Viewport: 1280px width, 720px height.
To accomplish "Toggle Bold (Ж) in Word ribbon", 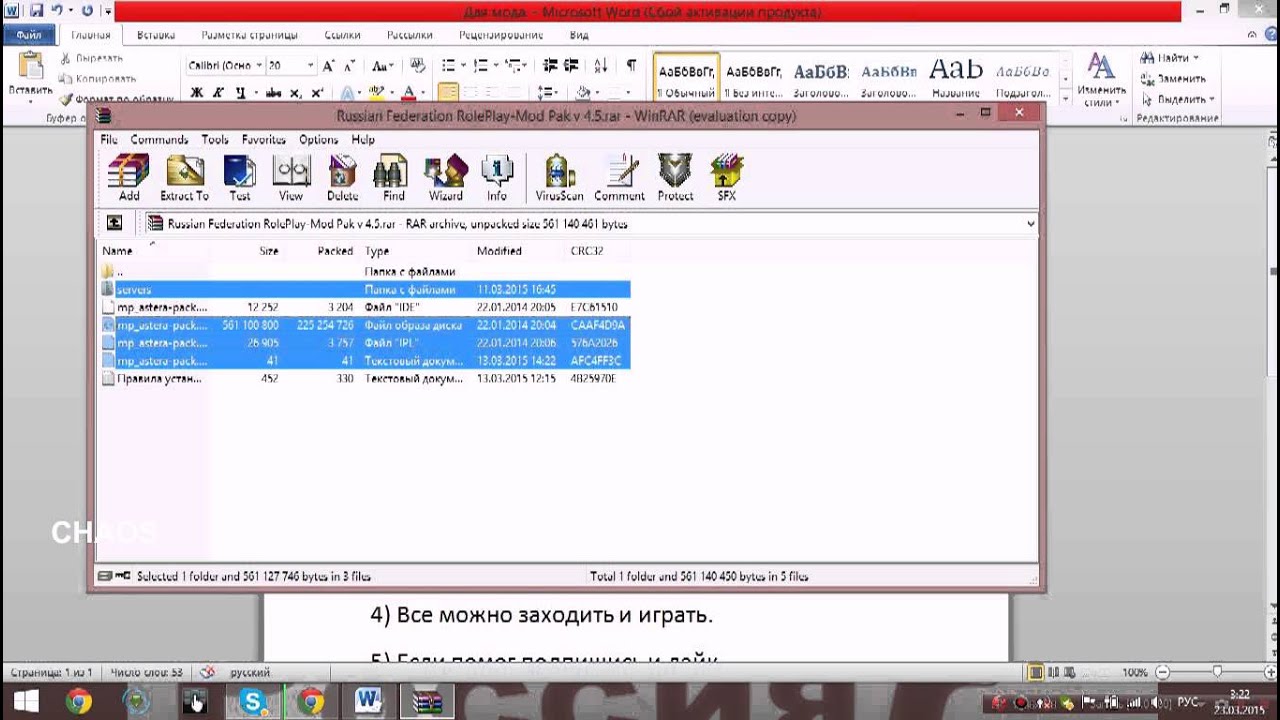I will [197, 93].
